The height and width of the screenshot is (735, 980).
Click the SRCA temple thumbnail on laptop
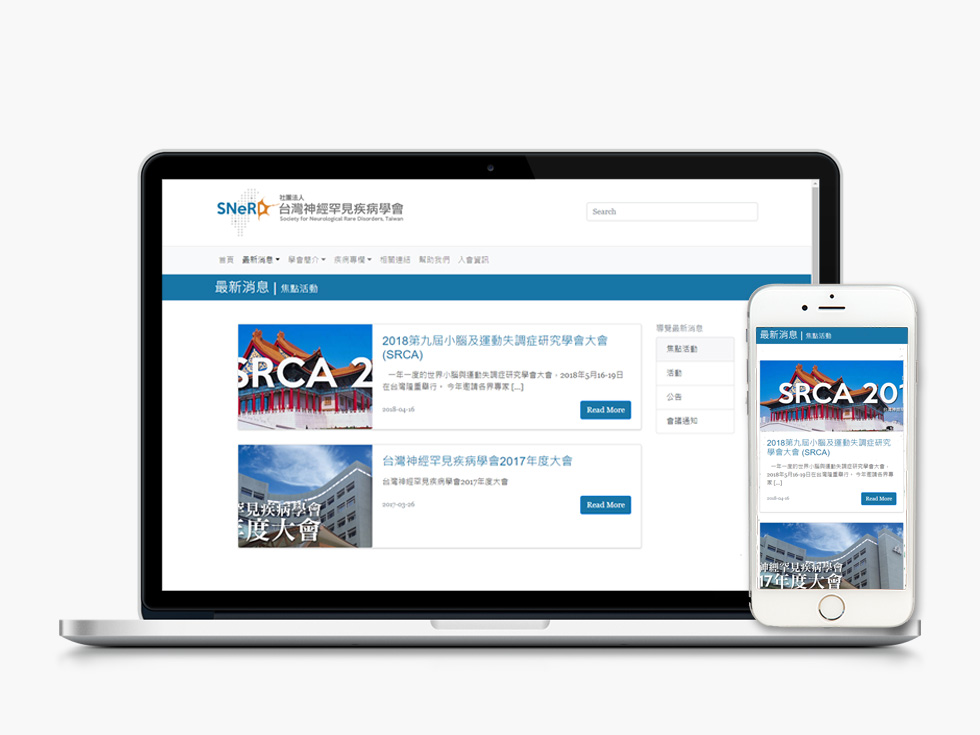pos(305,377)
